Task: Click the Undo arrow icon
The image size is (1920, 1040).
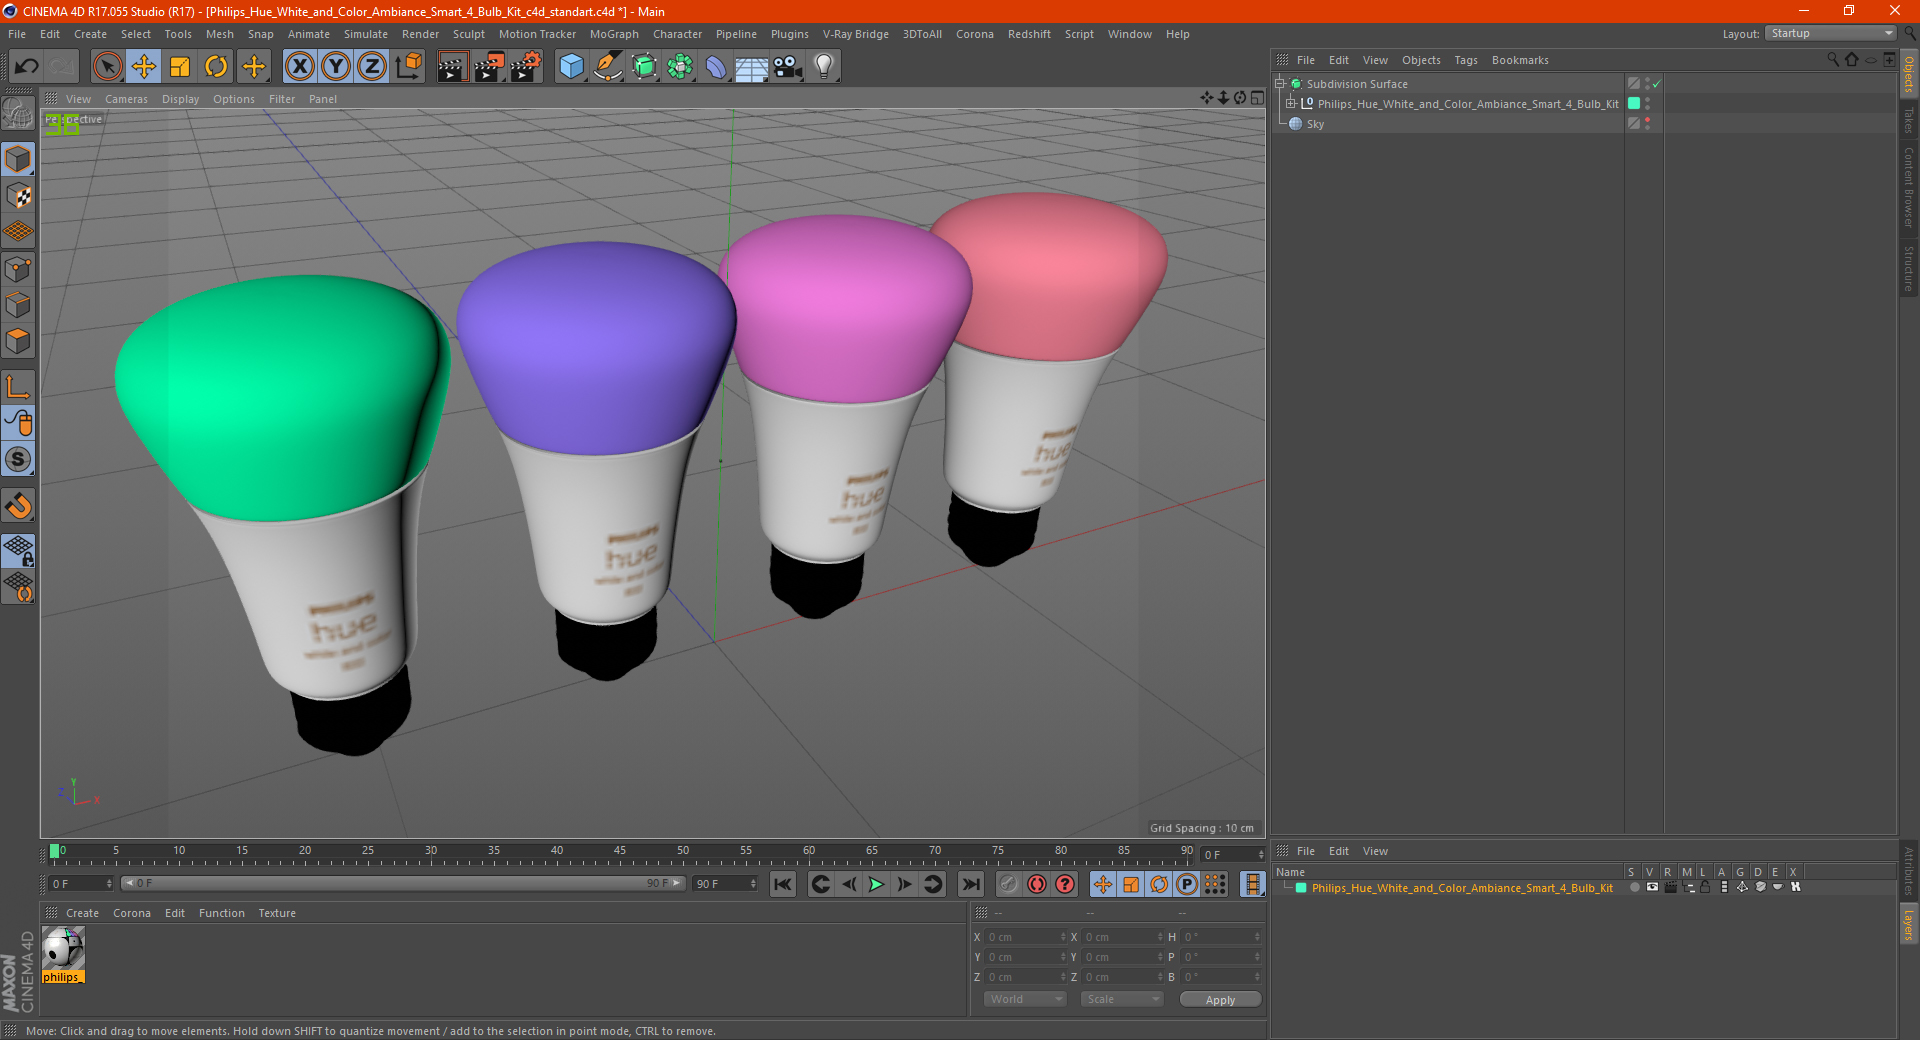Action: pyautogui.click(x=27, y=67)
